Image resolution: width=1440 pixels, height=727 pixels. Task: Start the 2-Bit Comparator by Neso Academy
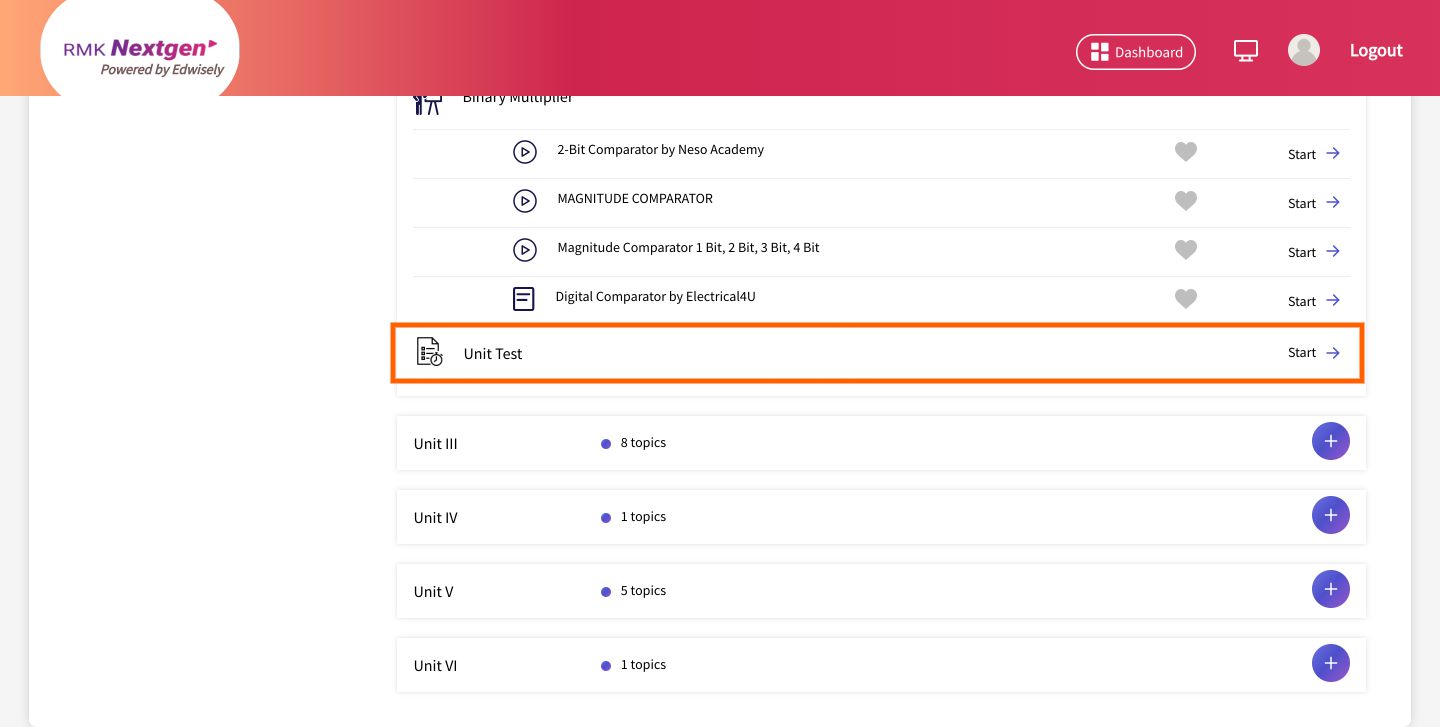click(x=1314, y=154)
